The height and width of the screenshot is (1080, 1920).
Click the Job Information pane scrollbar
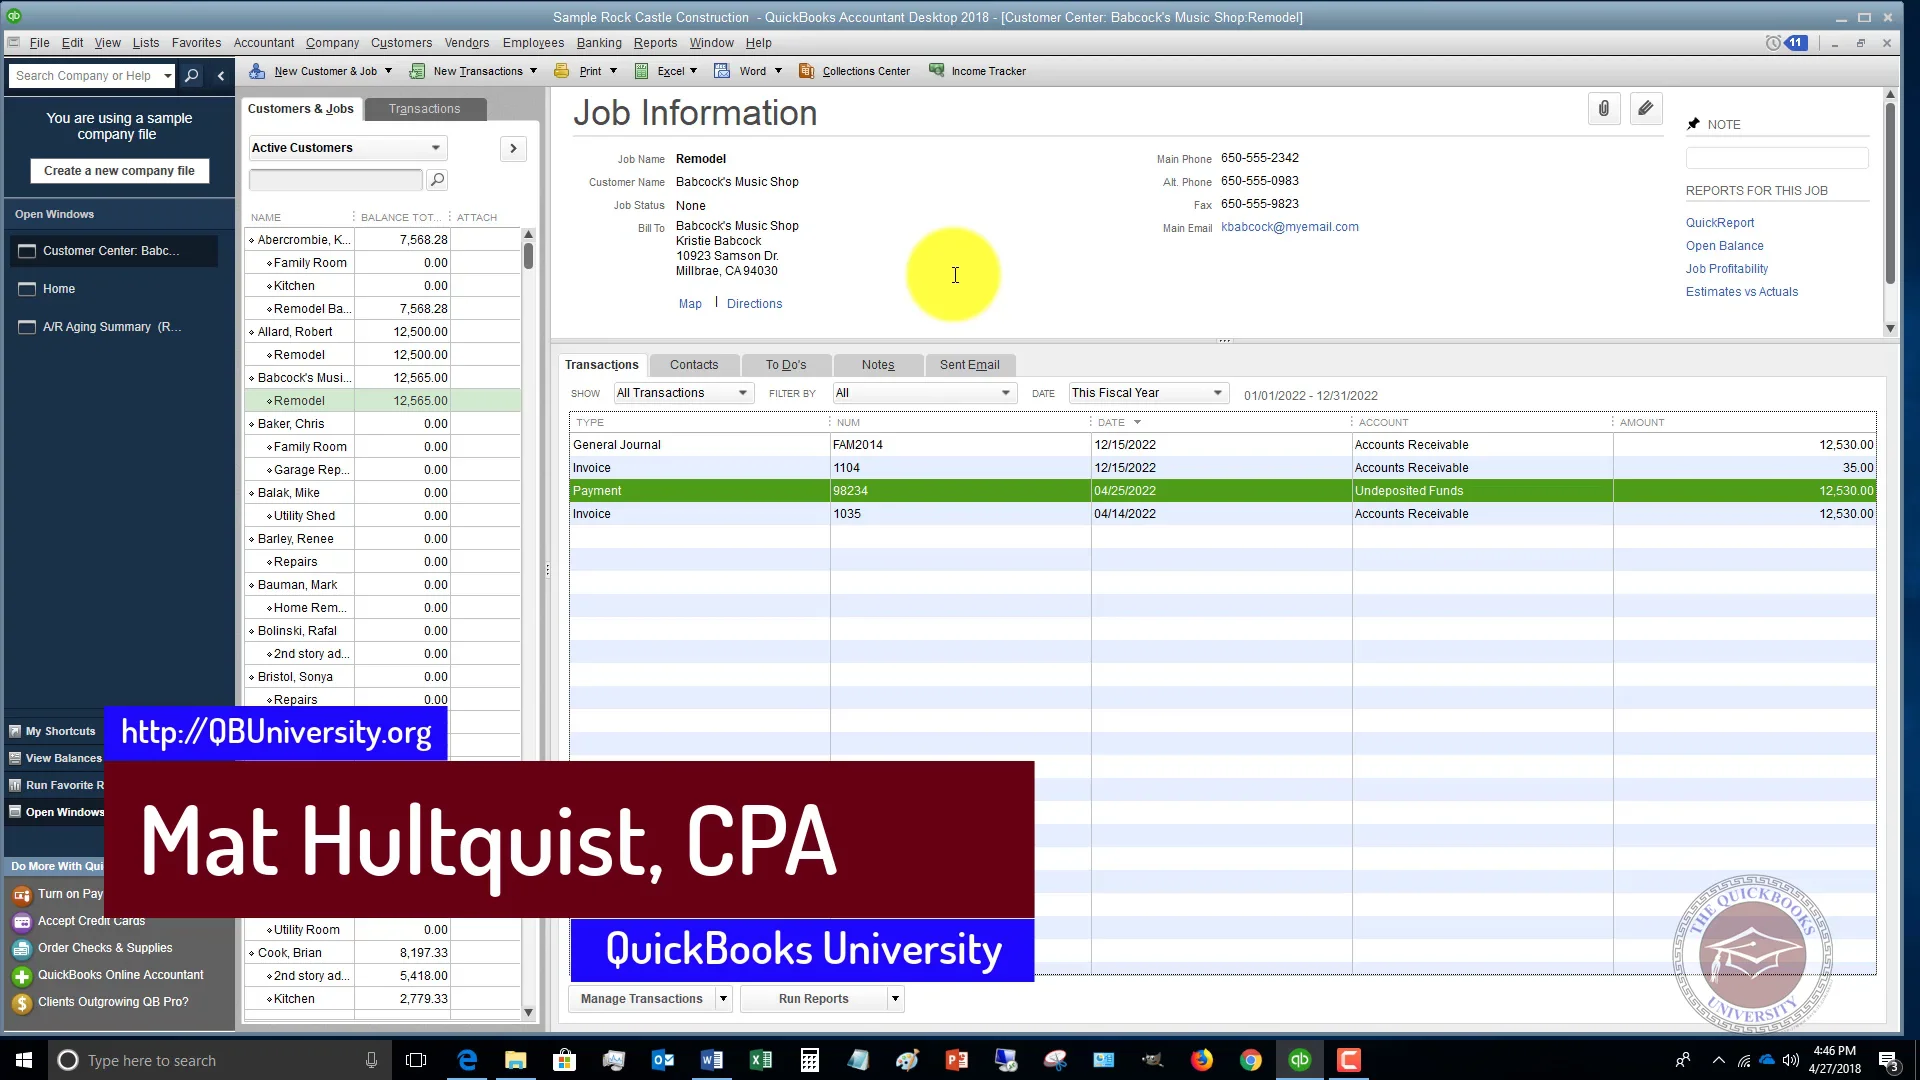pos(1890,212)
